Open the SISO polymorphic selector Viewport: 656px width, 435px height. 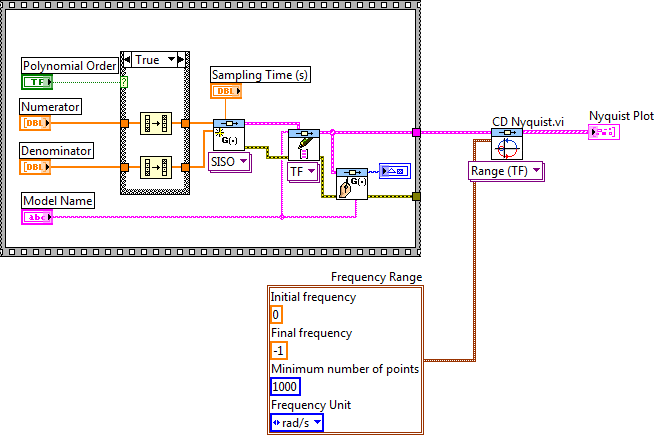tap(229, 161)
